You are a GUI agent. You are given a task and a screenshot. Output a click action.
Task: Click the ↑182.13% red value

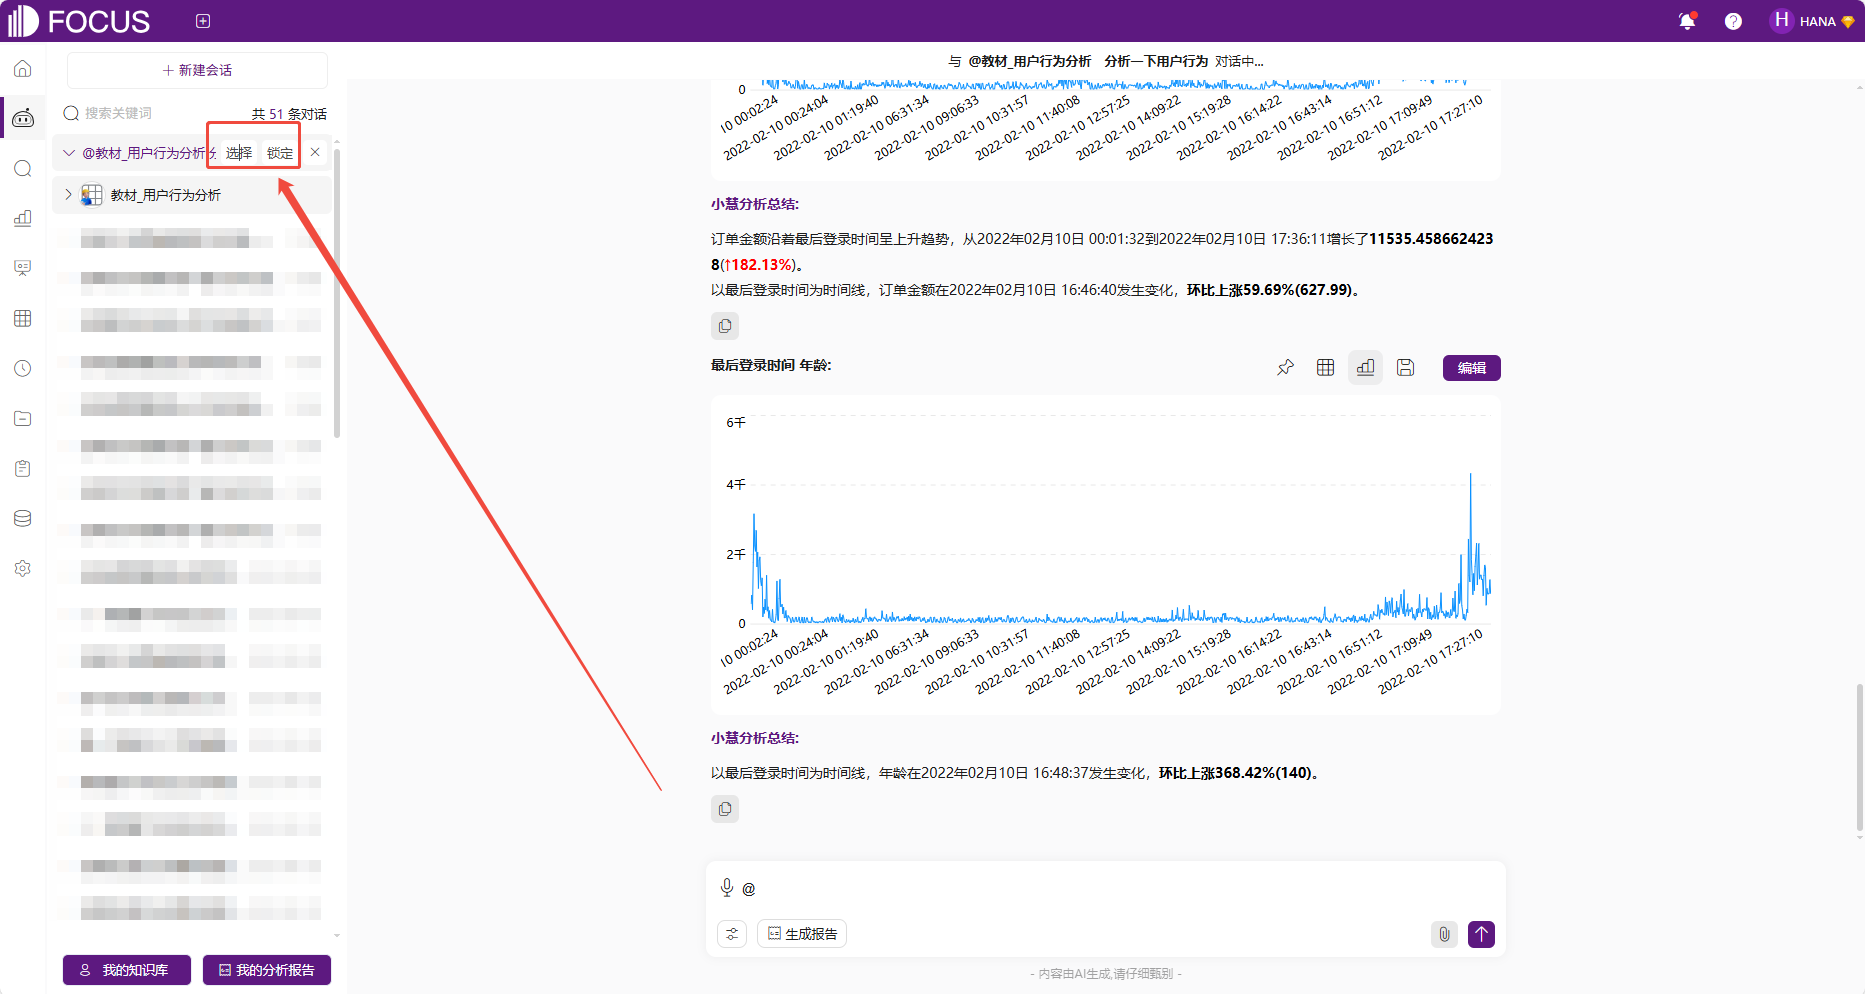[x=760, y=265]
